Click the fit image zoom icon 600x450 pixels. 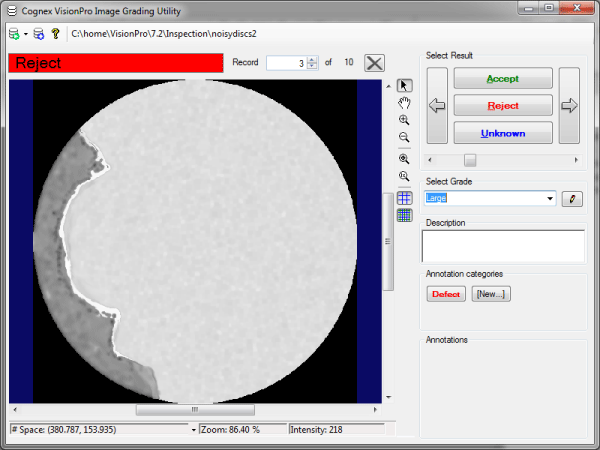click(404, 158)
